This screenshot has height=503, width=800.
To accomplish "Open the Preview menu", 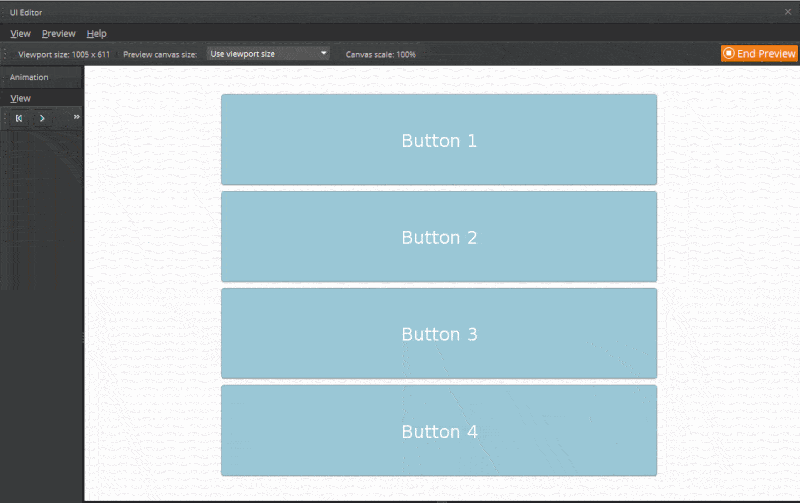I will pyautogui.click(x=58, y=34).
